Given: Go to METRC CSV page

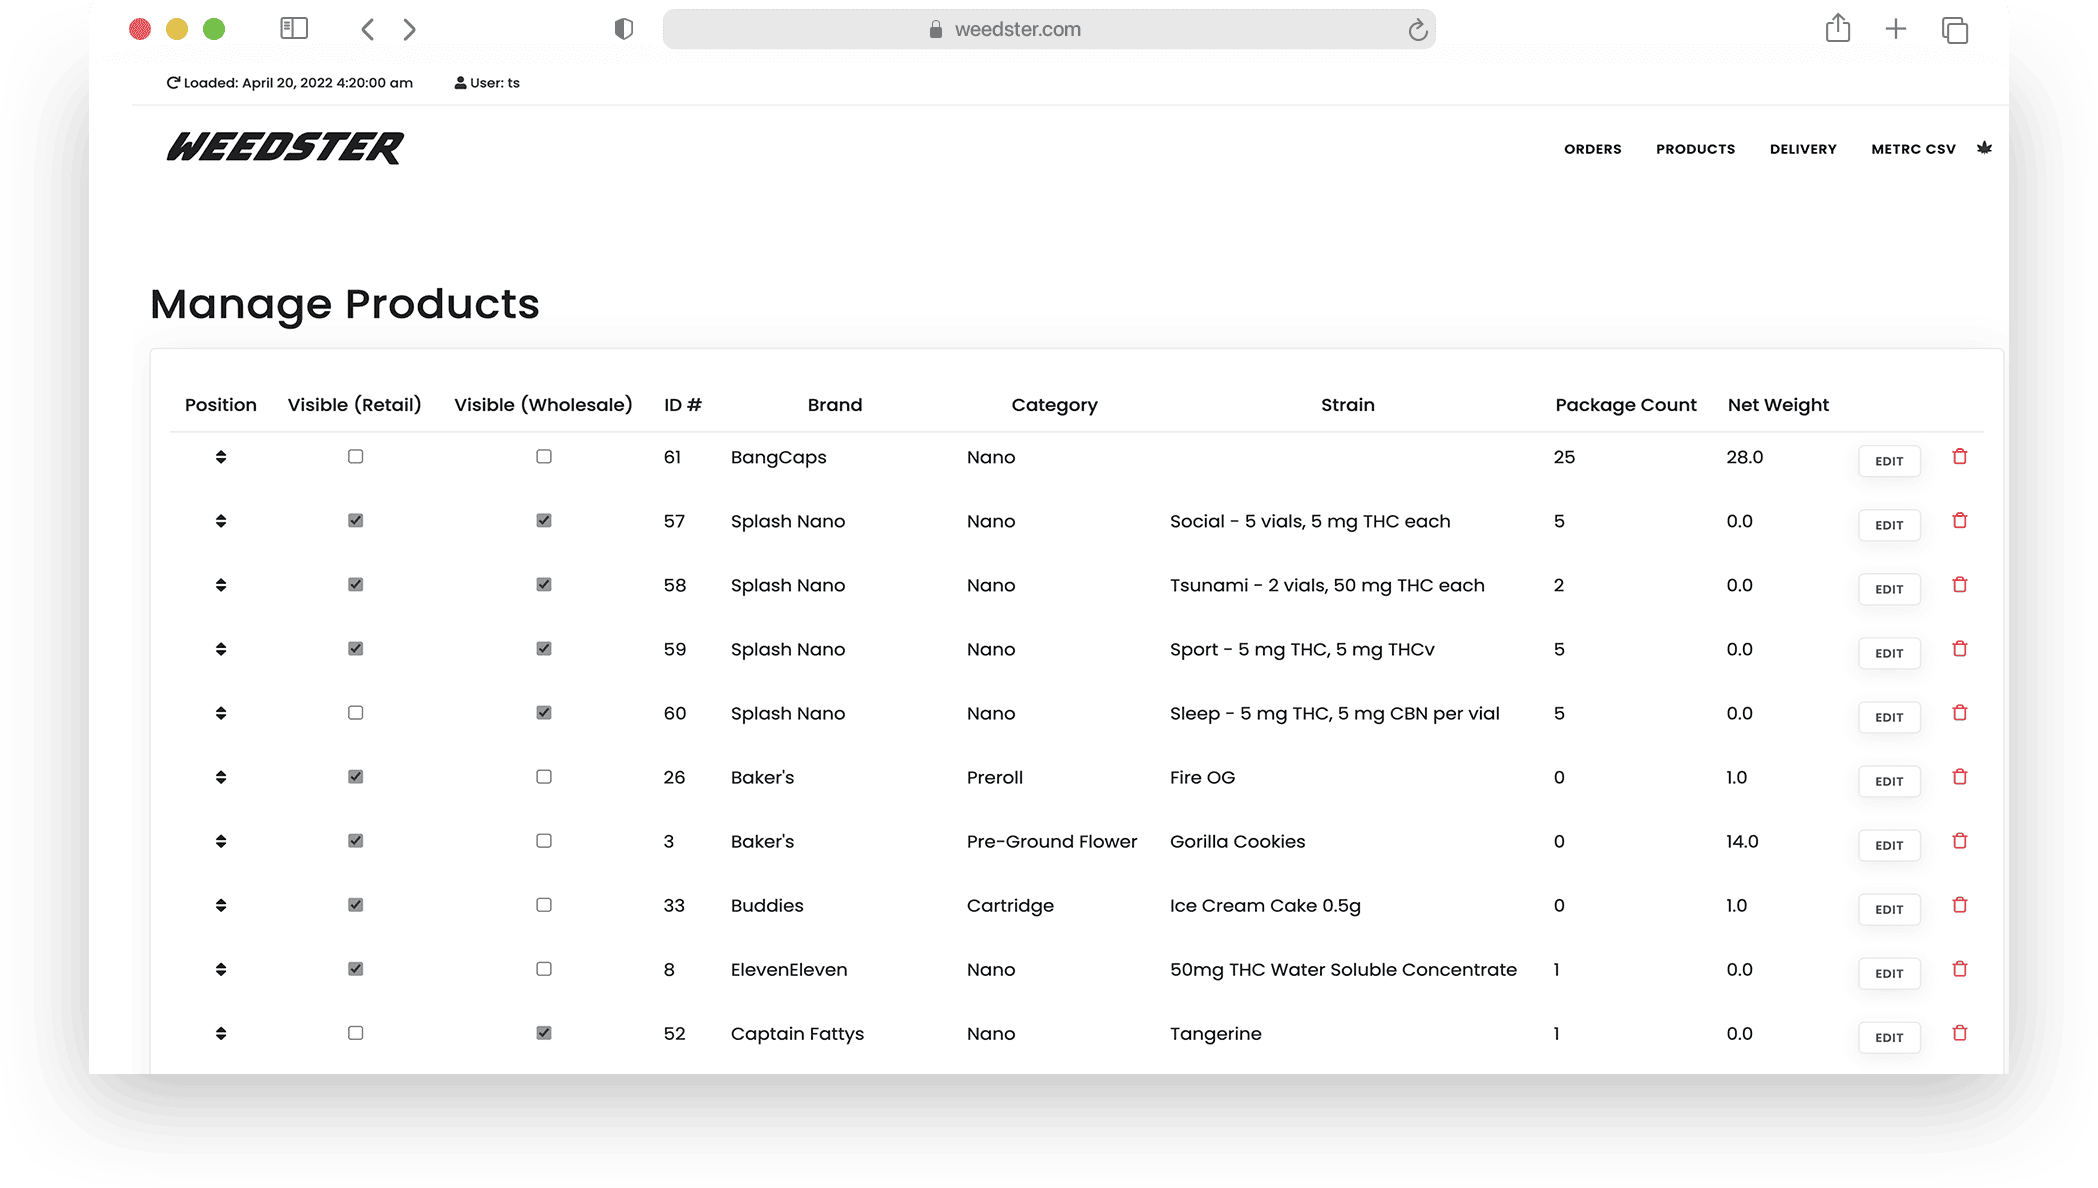Looking at the screenshot, I should 1912,149.
